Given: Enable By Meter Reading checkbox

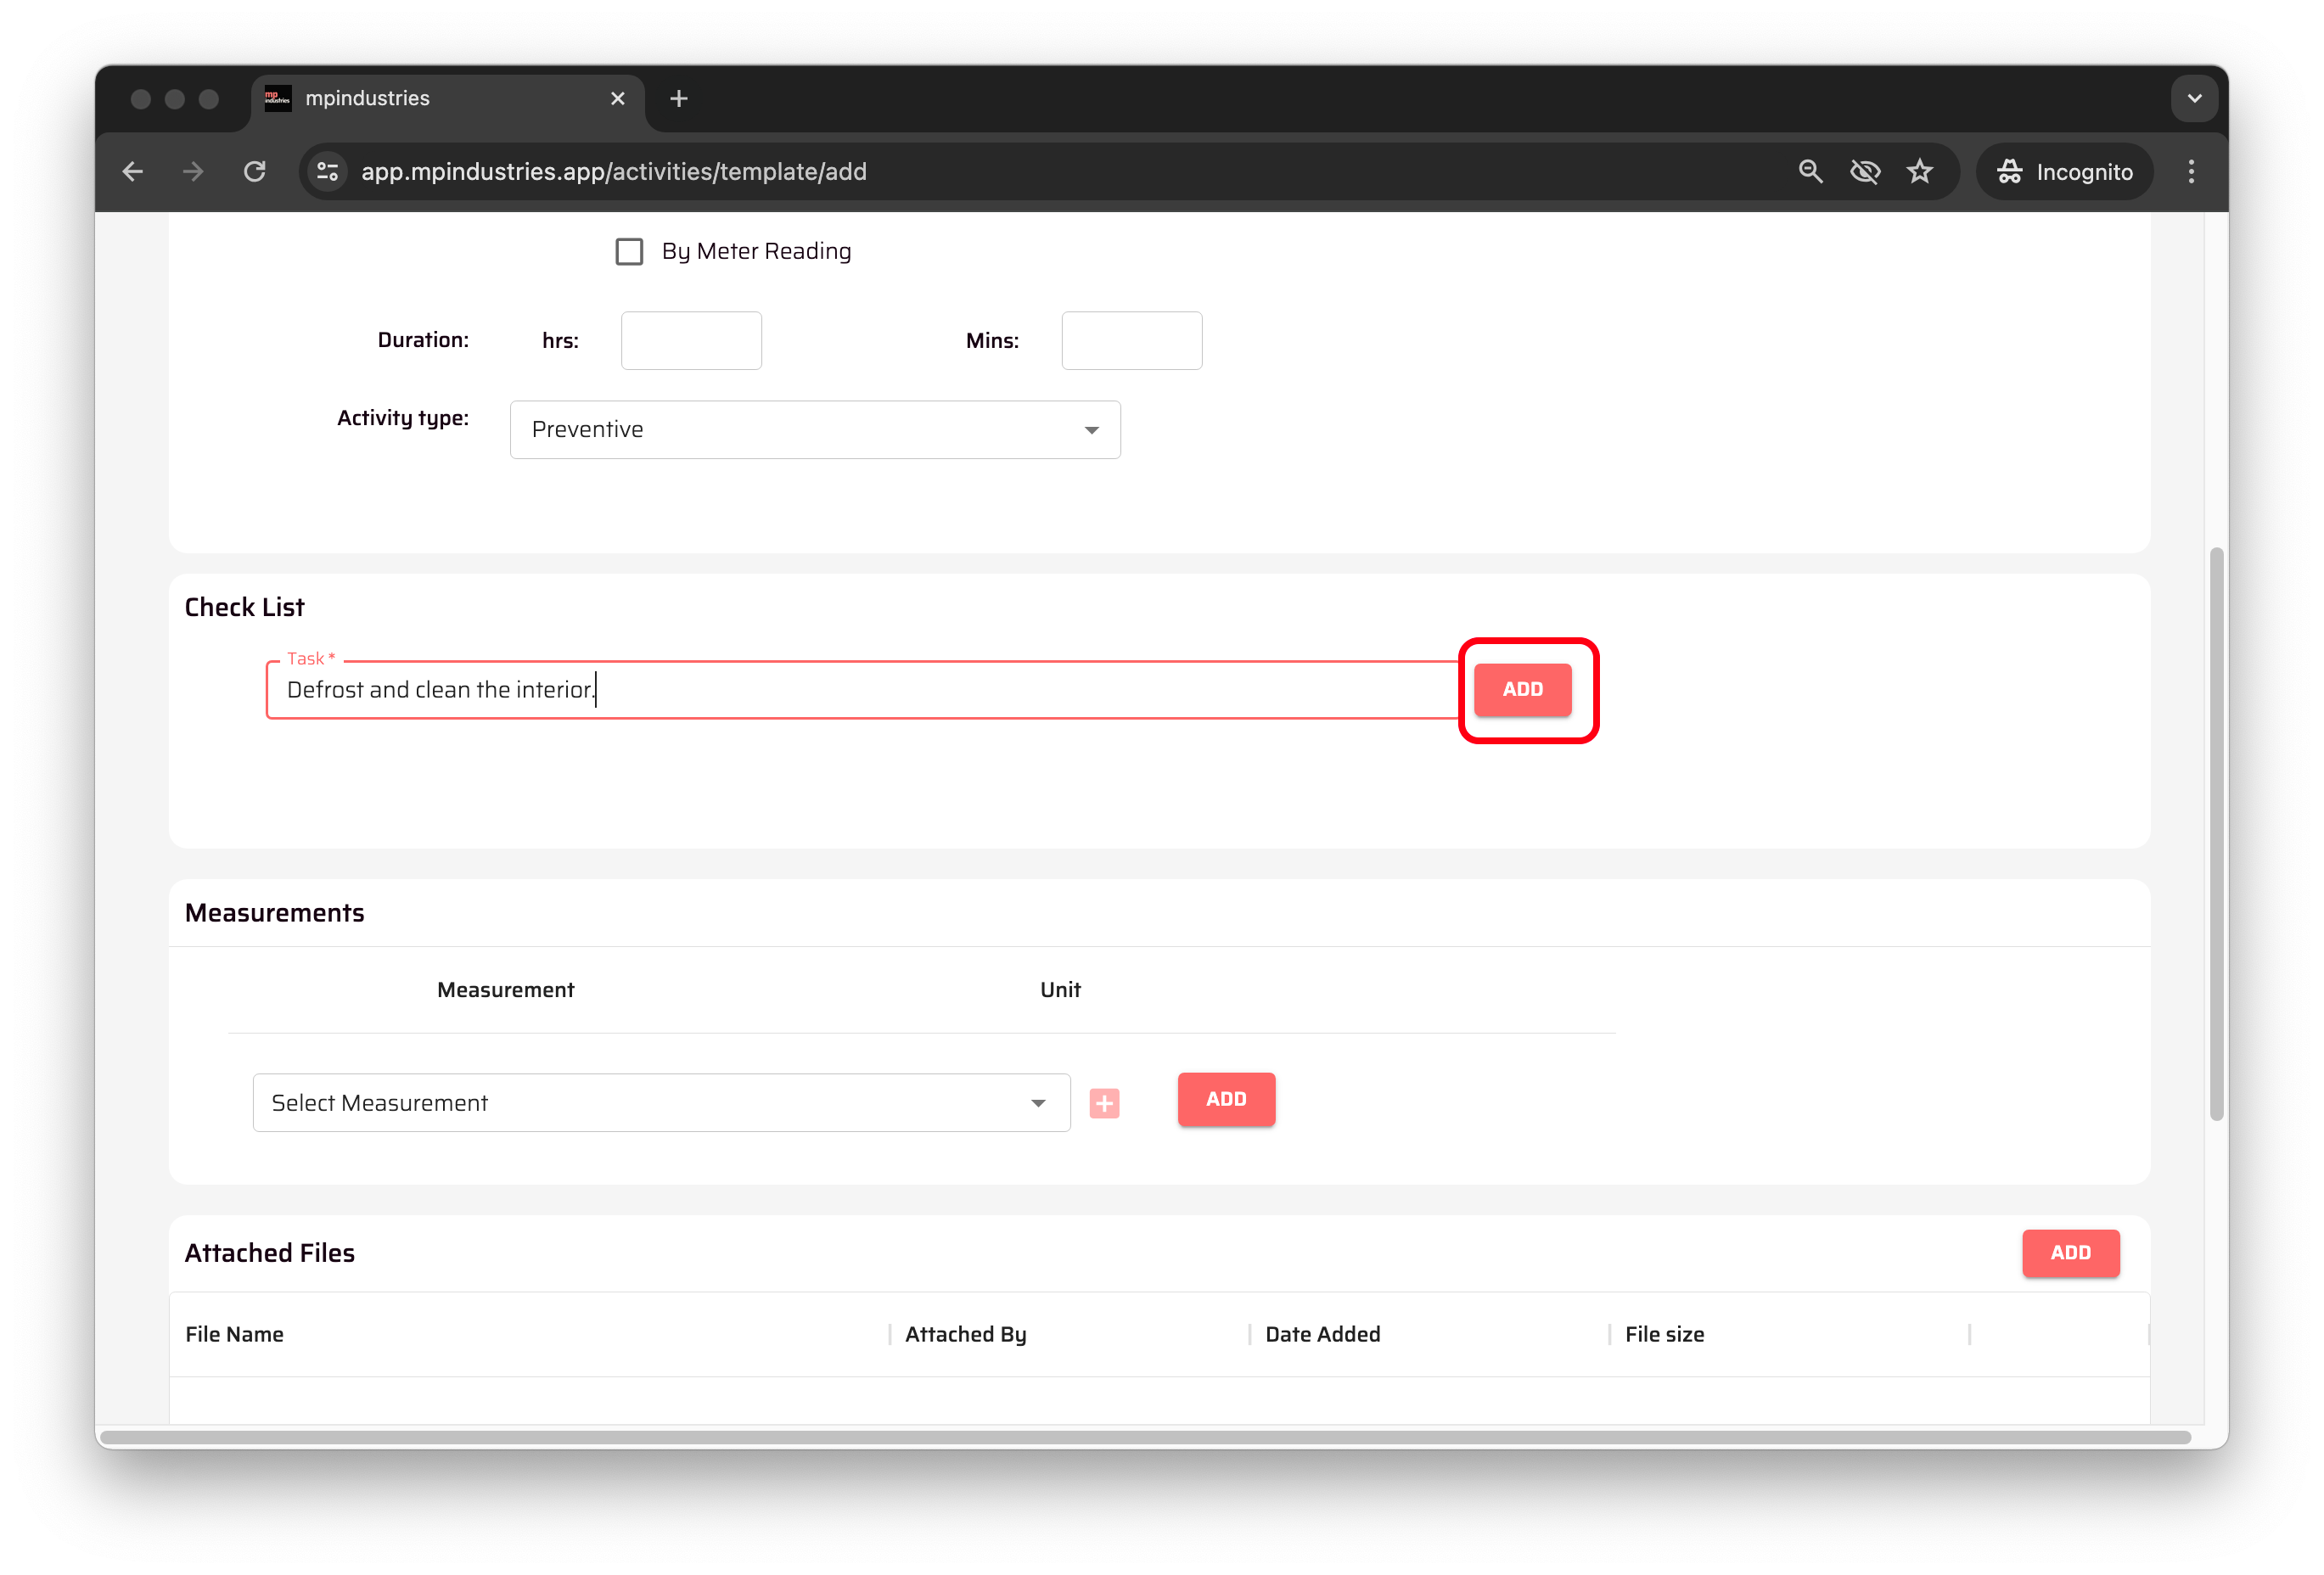Looking at the screenshot, I should 629,252.
